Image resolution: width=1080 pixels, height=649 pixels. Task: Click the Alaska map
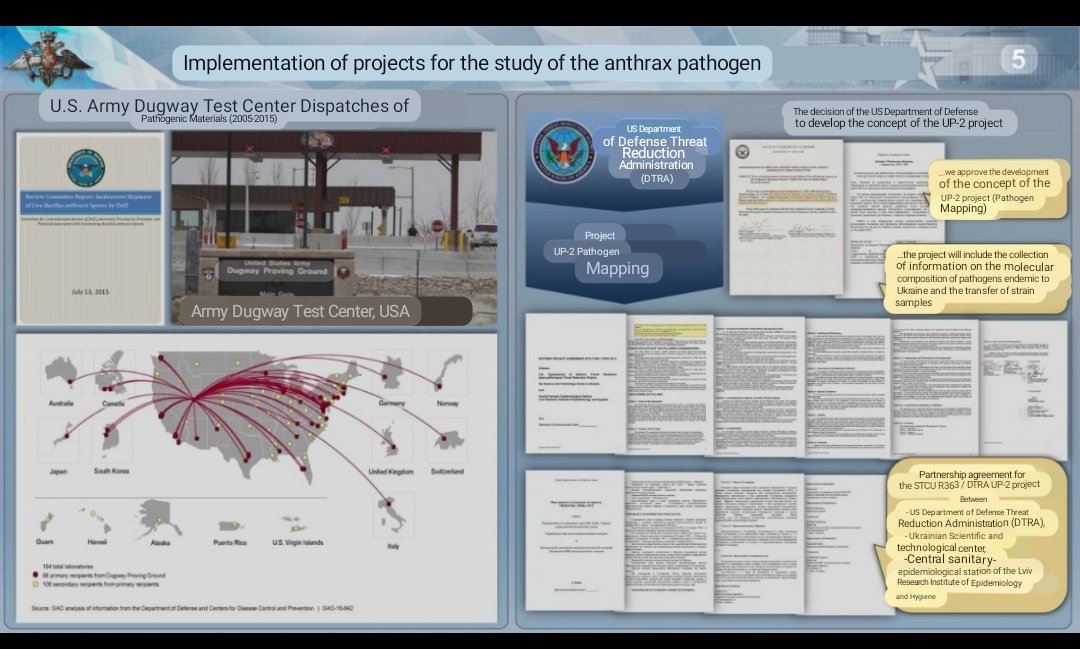click(159, 519)
